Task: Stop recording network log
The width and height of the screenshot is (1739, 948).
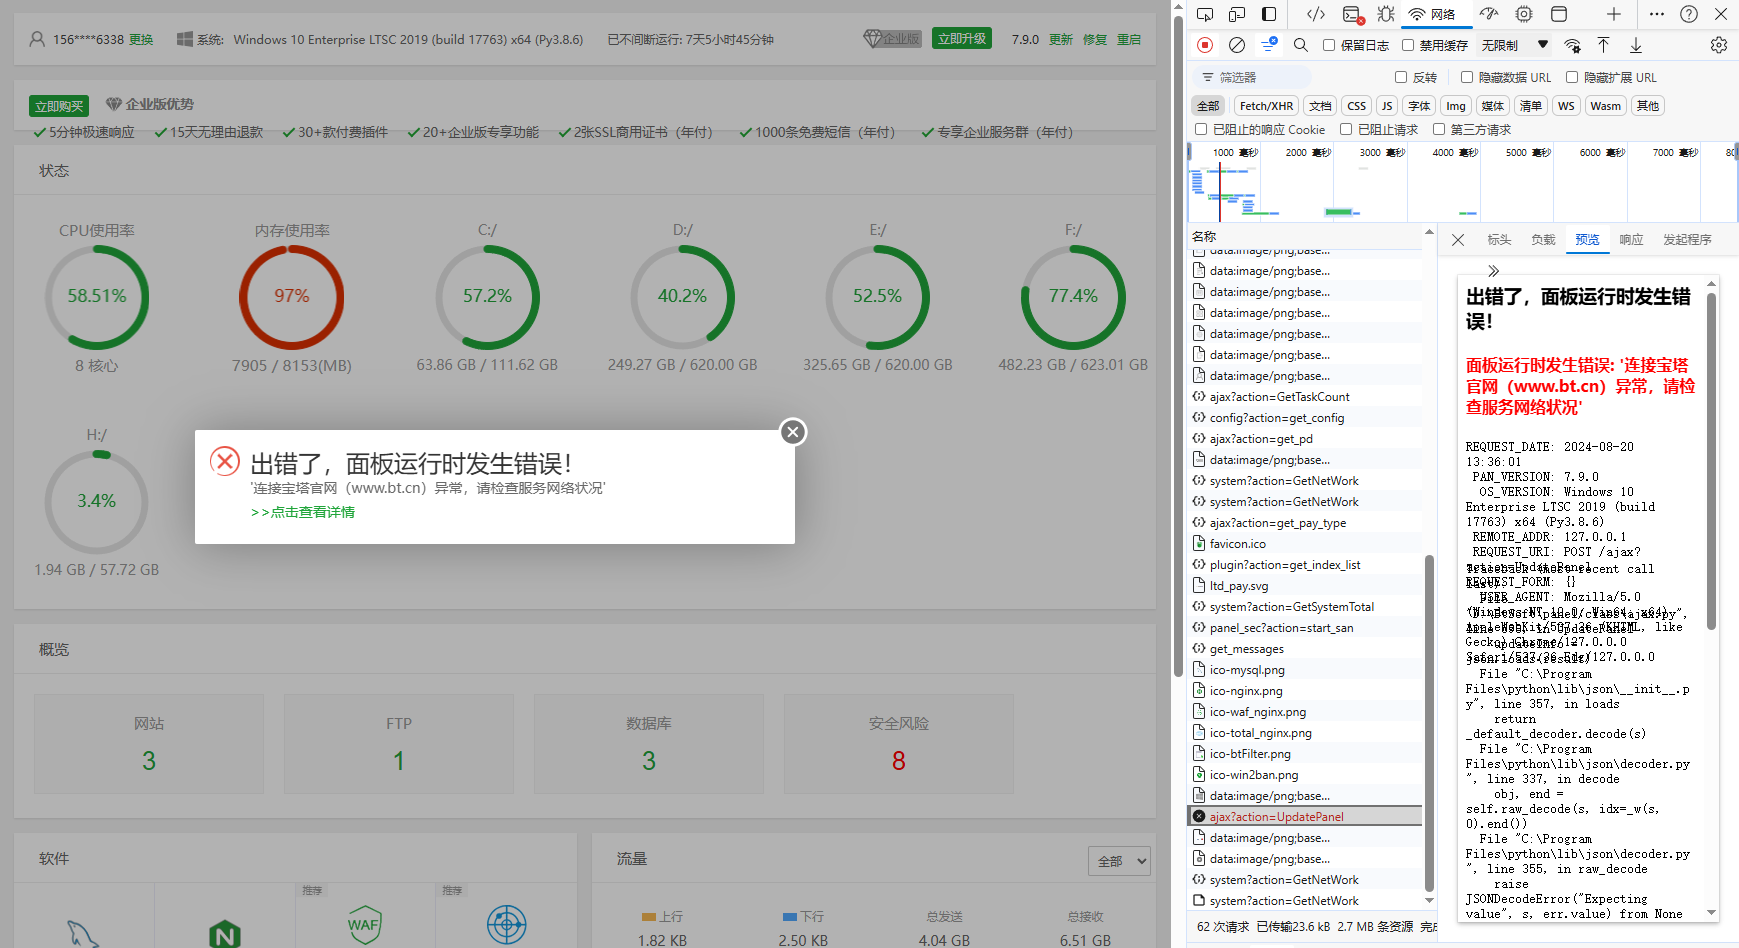Action: tap(1205, 45)
